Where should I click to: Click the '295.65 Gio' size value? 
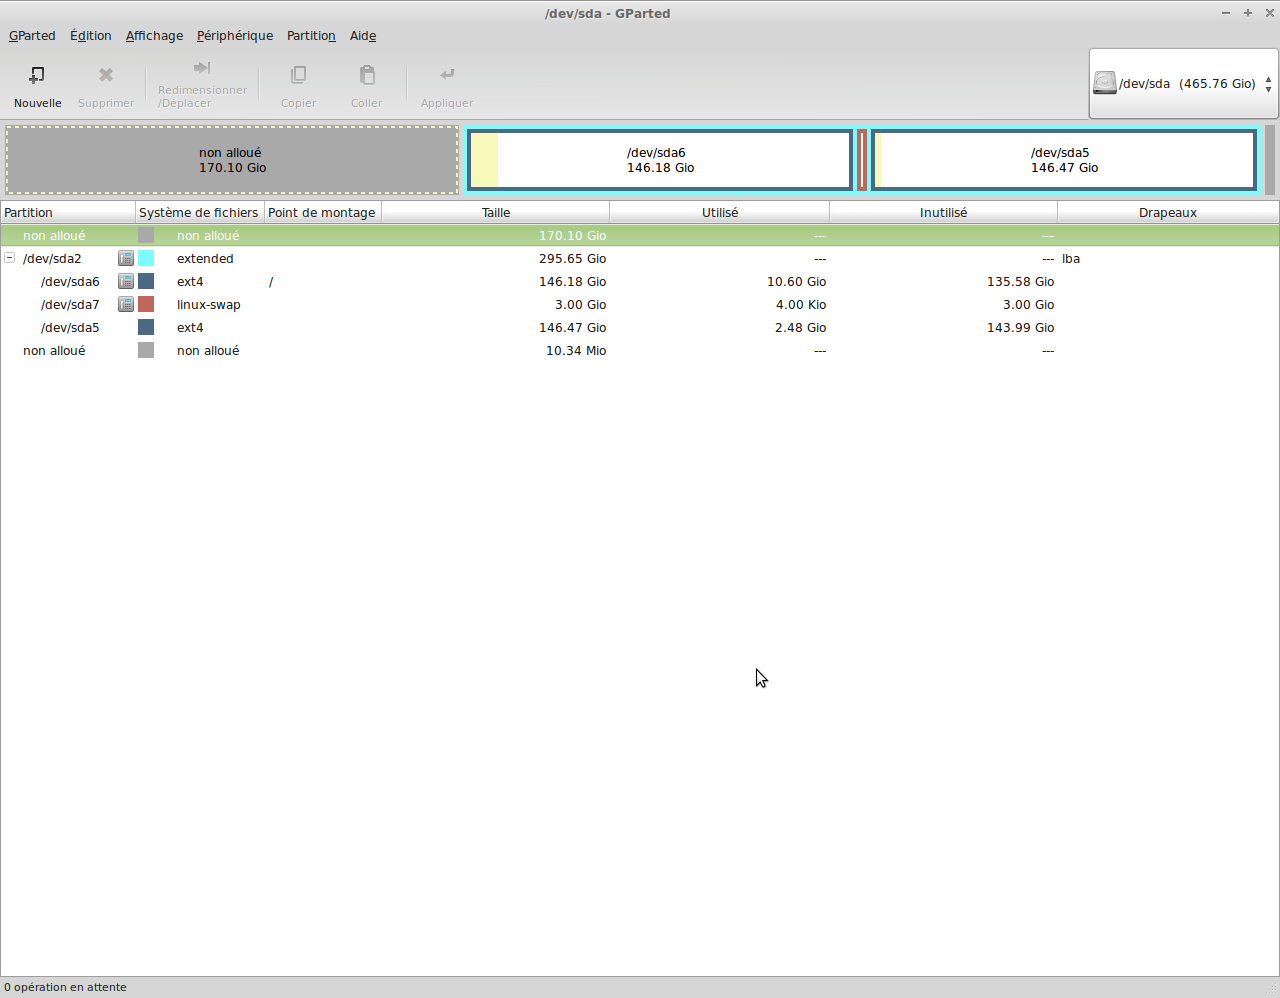click(572, 258)
